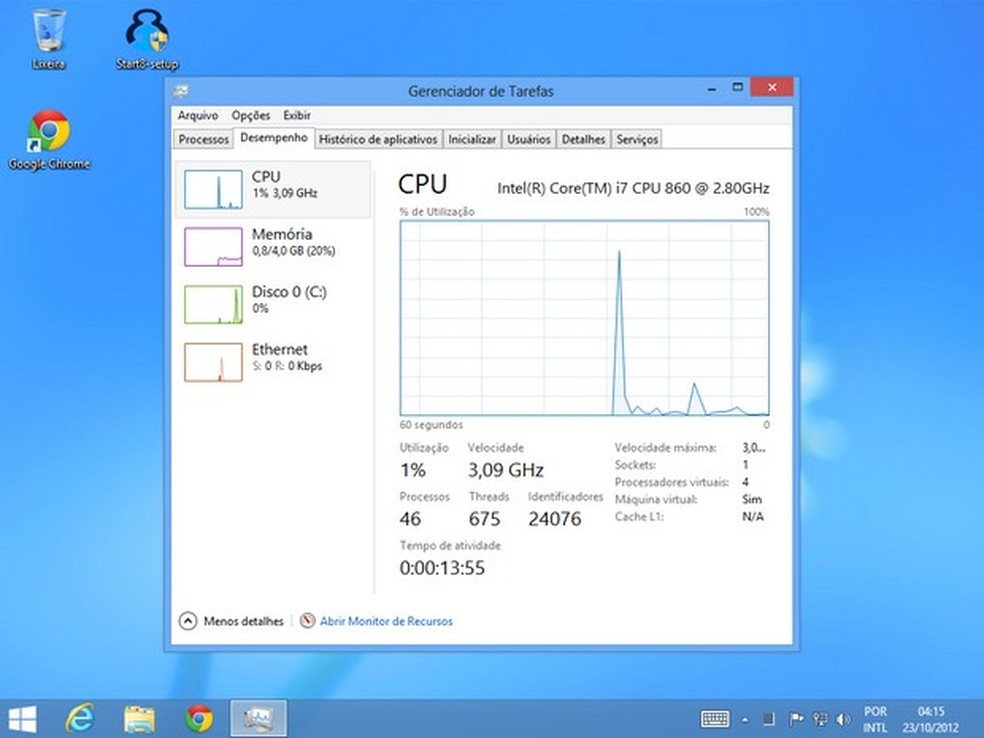Open the network tray icon

[x=820, y=719]
